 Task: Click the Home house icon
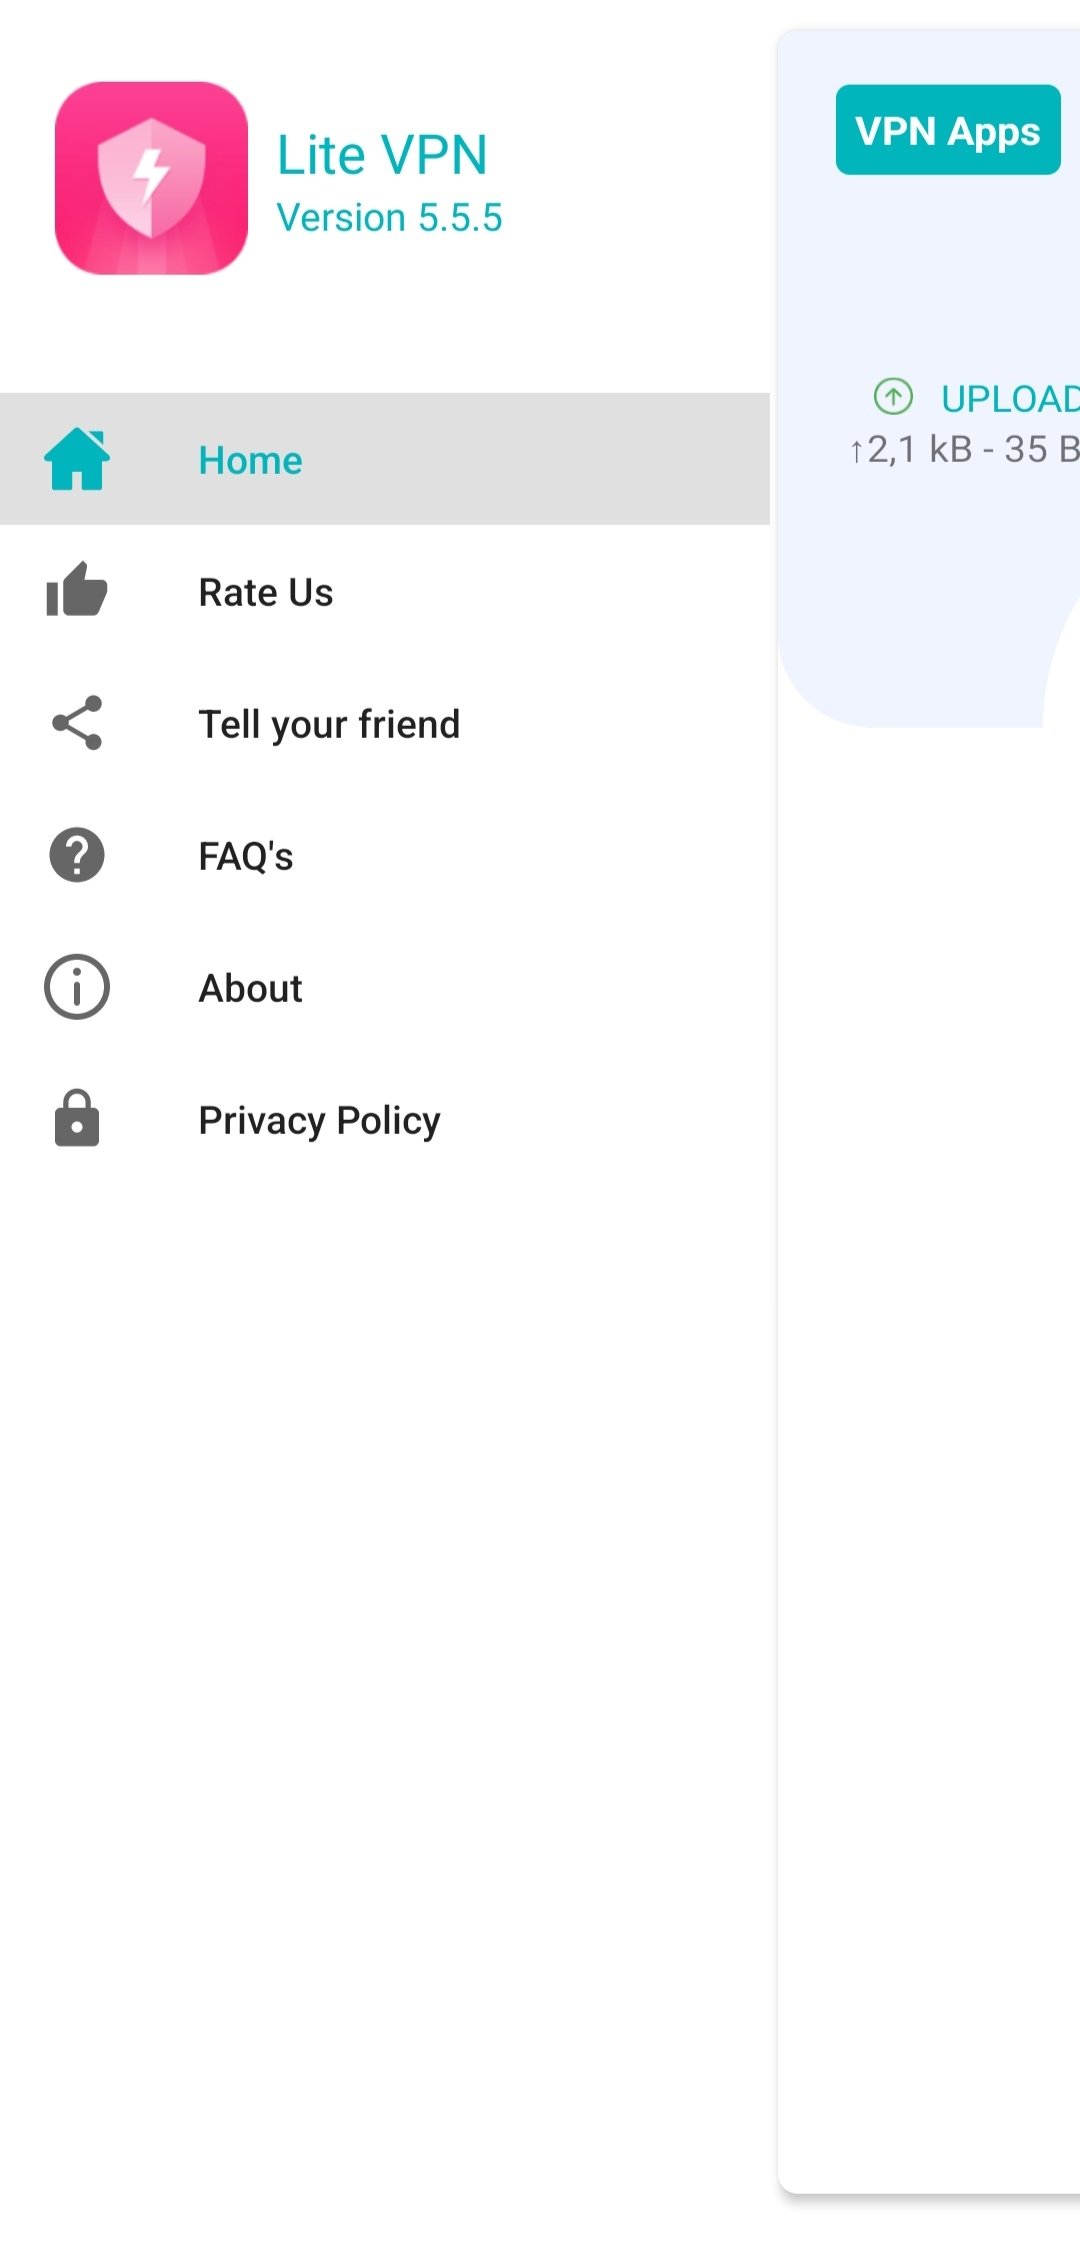(77, 459)
